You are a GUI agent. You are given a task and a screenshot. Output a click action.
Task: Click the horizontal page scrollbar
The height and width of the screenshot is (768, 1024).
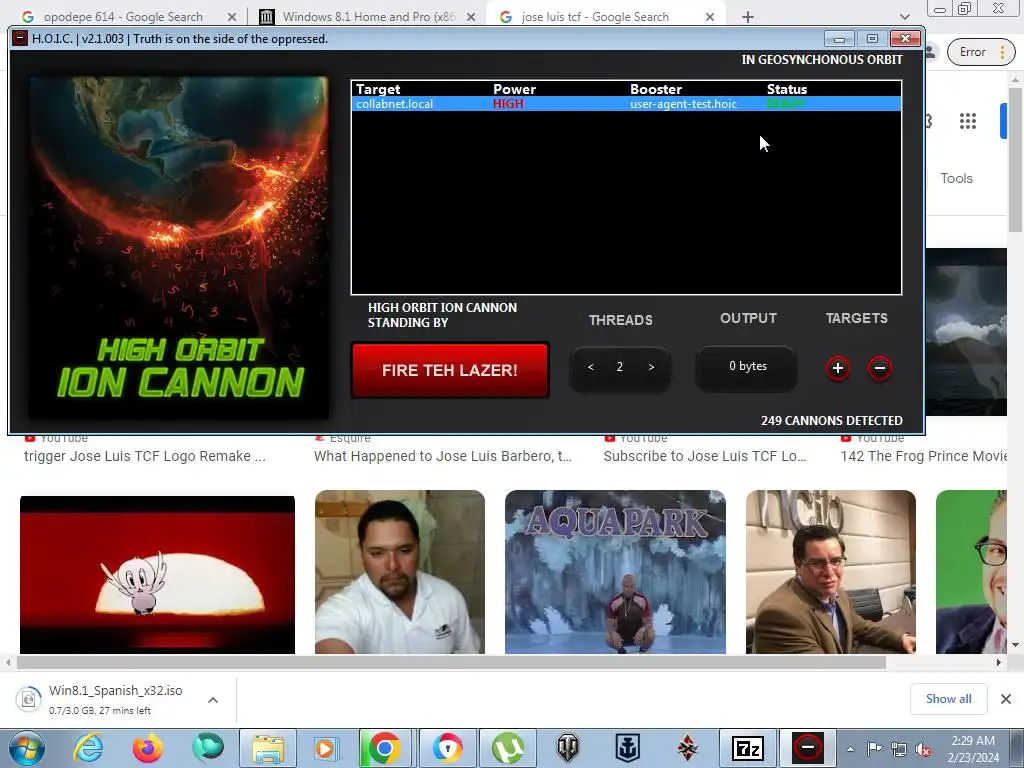click(451, 662)
